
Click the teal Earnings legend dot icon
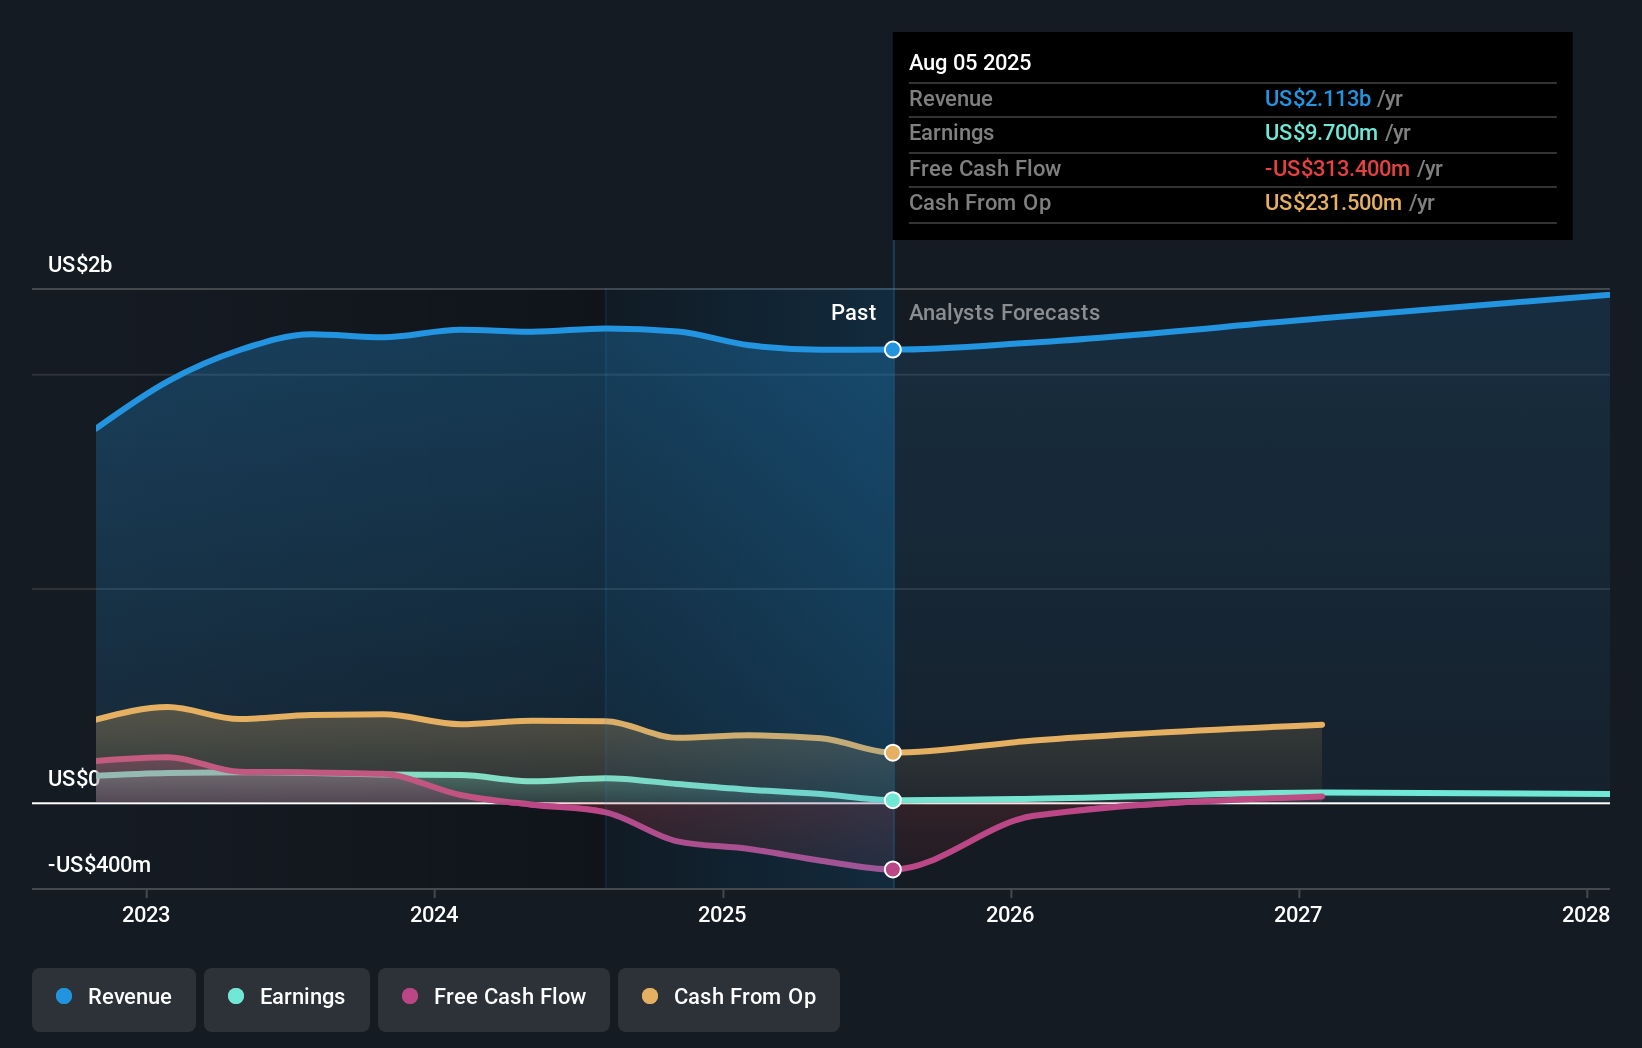click(235, 997)
